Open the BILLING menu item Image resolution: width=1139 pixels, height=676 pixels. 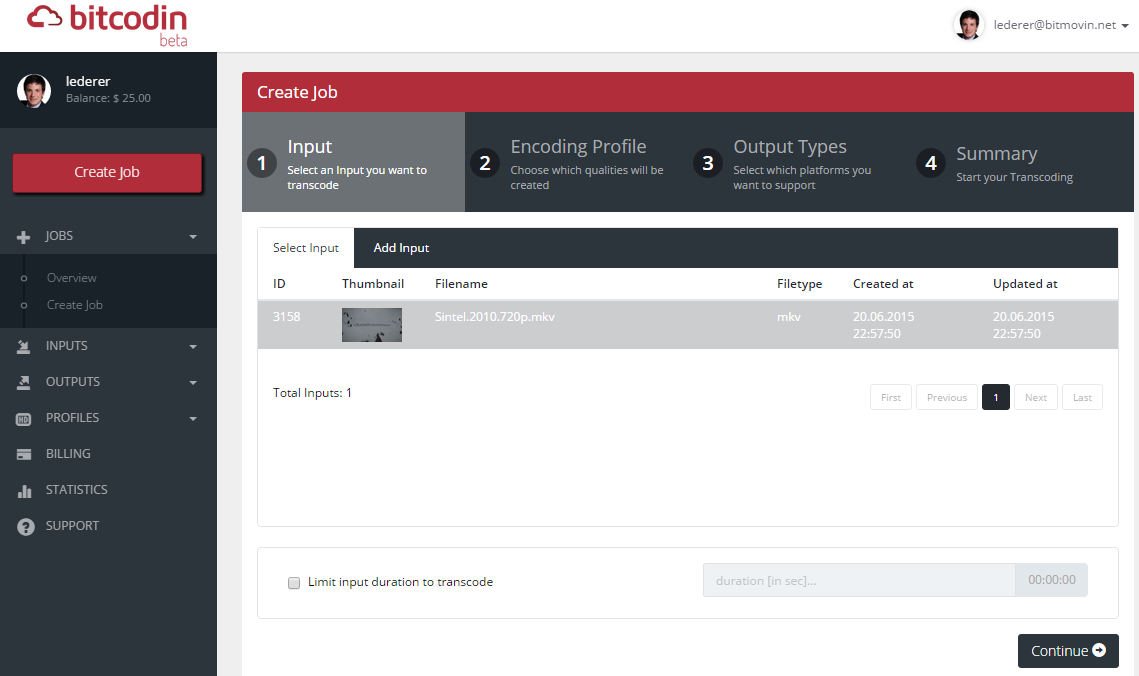[x=68, y=454]
